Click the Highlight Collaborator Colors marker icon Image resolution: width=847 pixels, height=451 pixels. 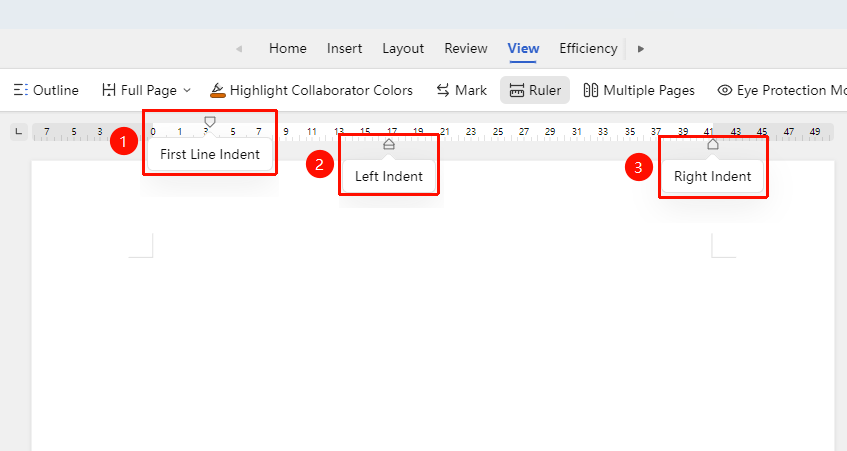point(217,90)
